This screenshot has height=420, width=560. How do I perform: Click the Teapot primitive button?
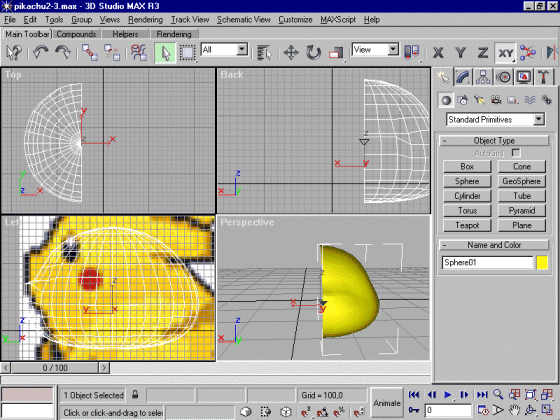(x=467, y=225)
